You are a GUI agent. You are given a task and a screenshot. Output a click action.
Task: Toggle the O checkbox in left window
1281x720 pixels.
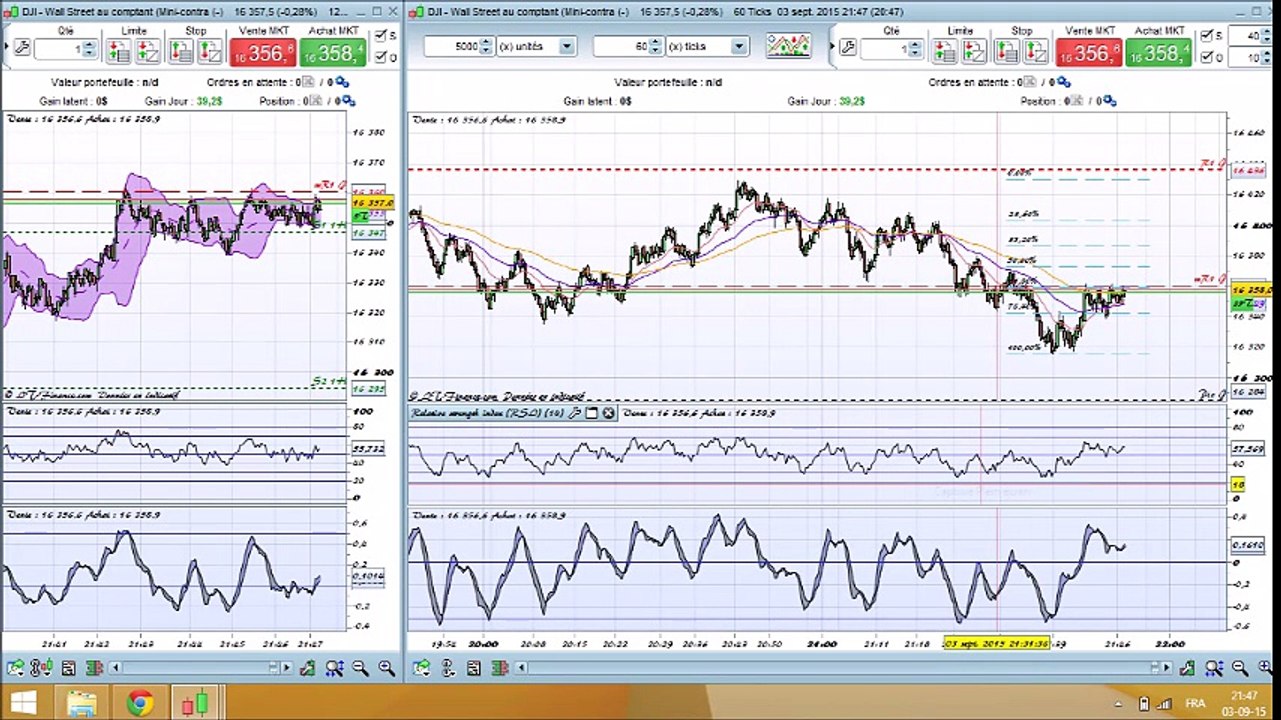click(x=379, y=58)
